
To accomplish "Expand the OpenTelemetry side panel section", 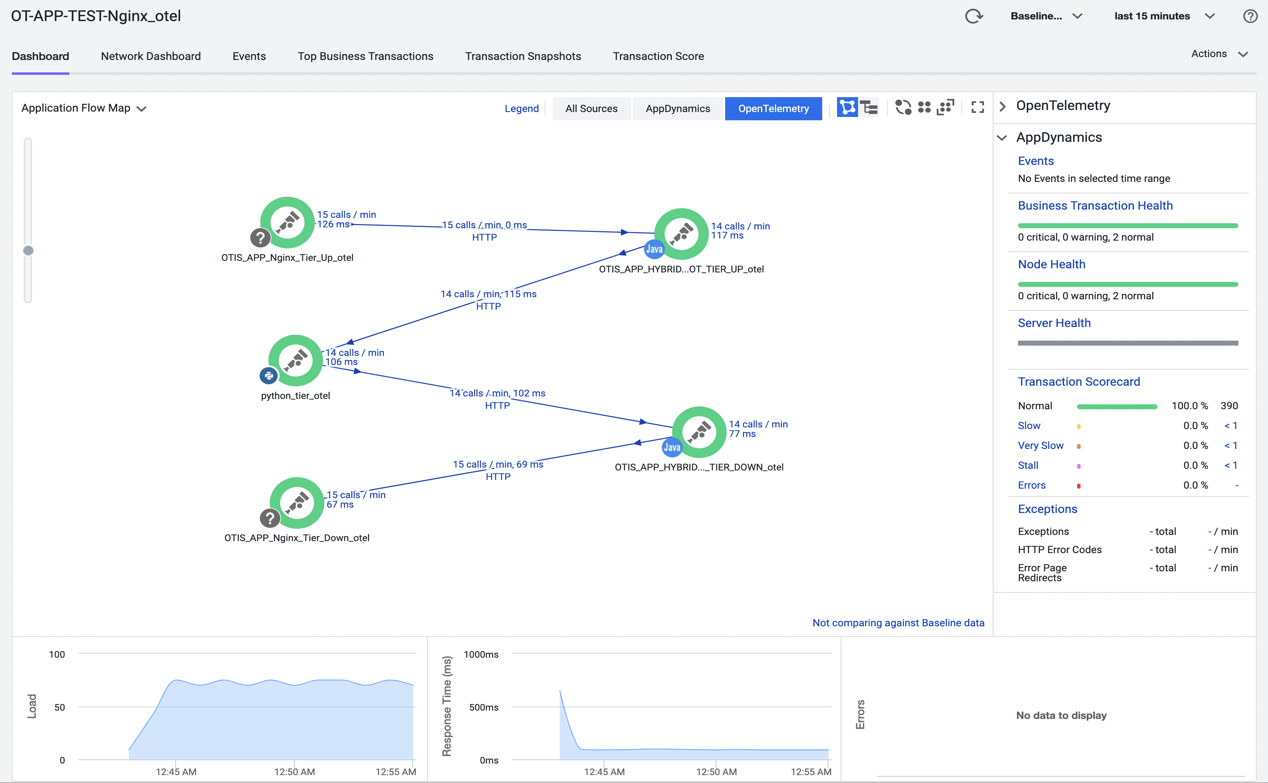I will (1003, 106).
